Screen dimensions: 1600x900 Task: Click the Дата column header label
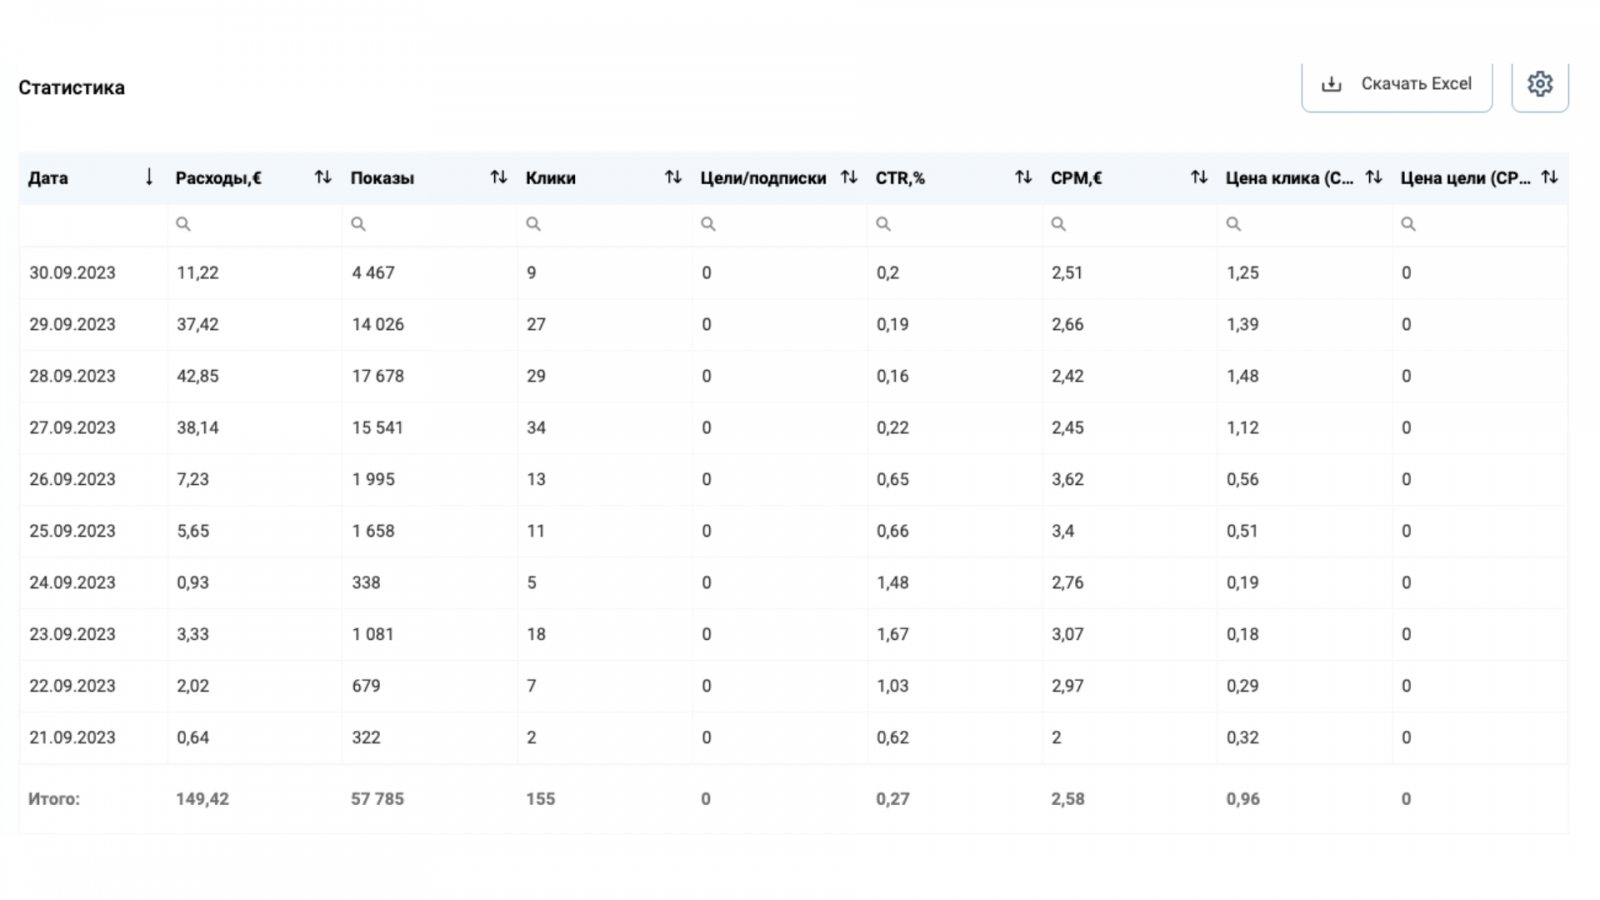pyautogui.click(x=48, y=178)
